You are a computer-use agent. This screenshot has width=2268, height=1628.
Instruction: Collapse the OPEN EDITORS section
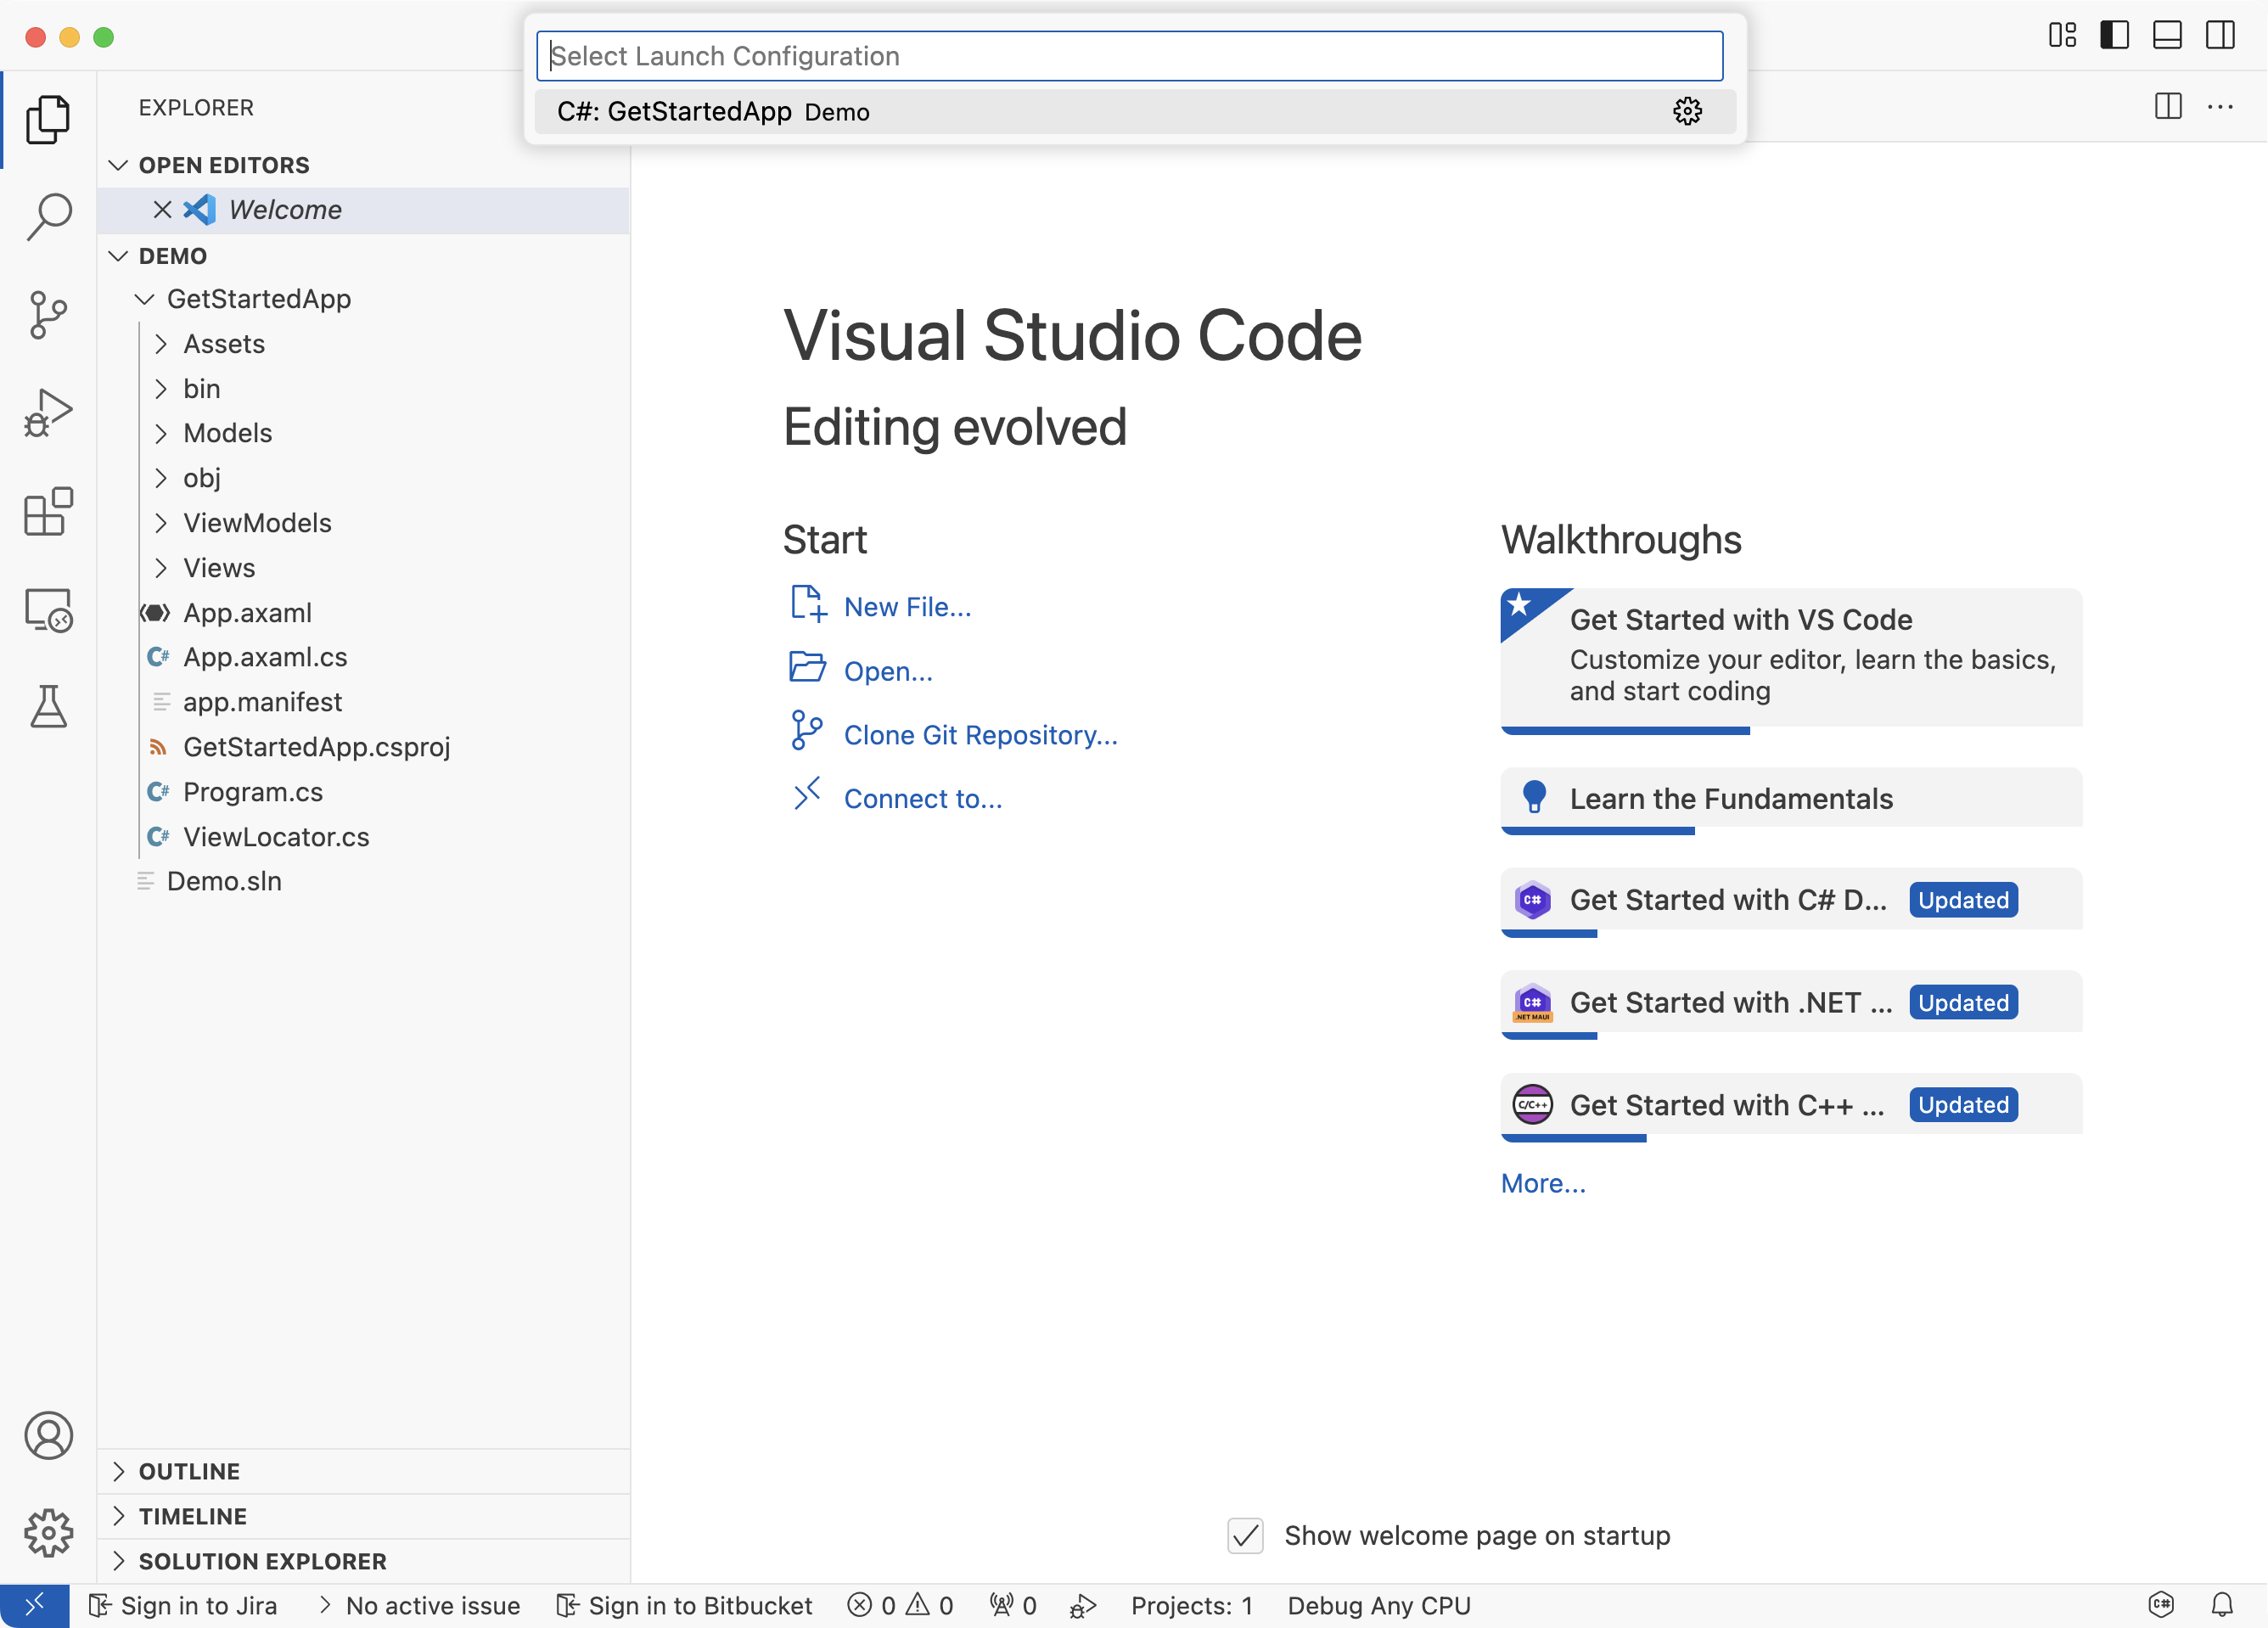pos(224,165)
